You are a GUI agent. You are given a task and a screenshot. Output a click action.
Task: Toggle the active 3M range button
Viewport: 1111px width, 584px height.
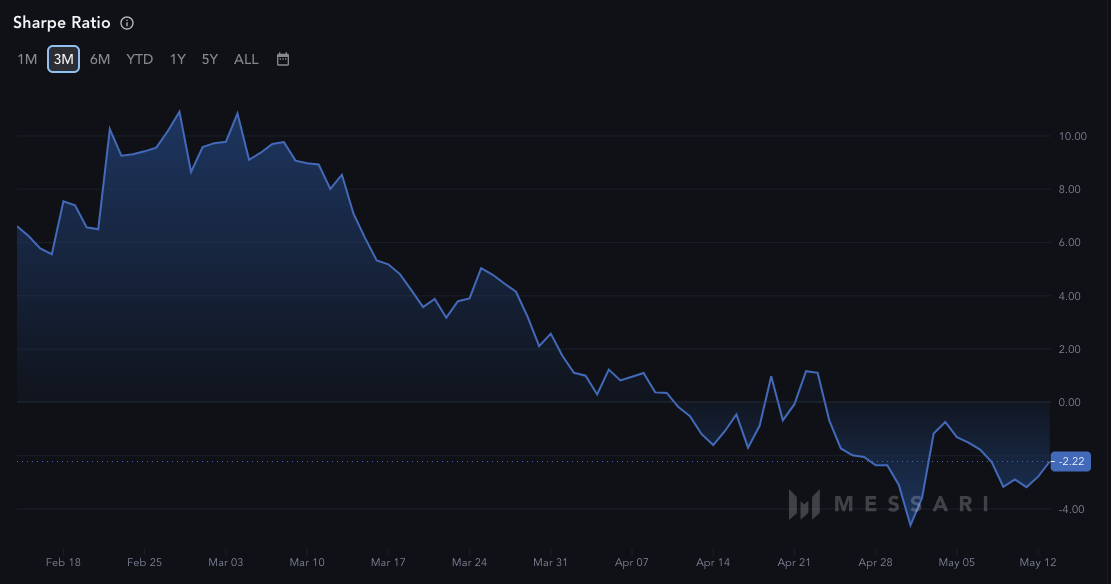[x=63, y=59]
